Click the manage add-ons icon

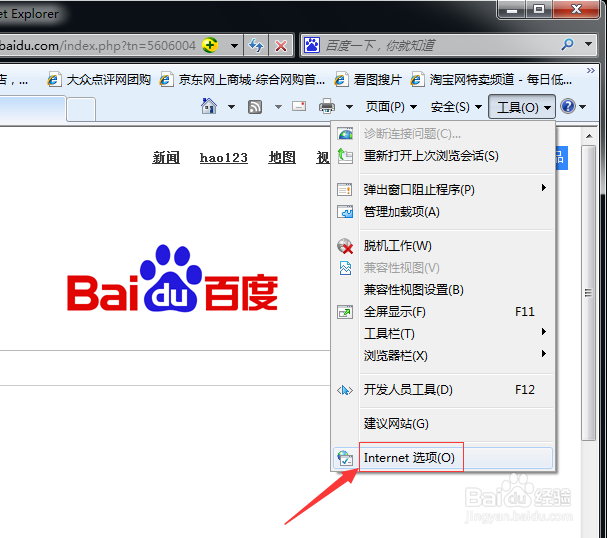coord(345,212)
